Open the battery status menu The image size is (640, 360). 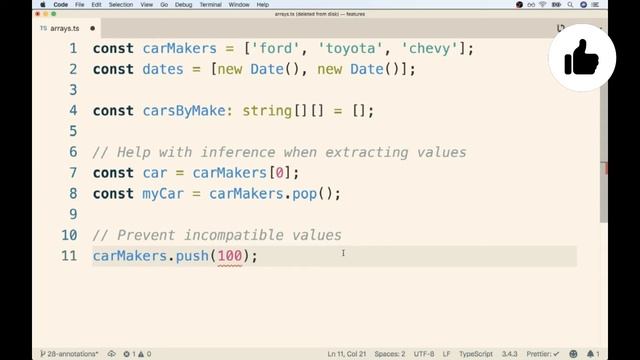pyautogui.click(x=556, y=5)
